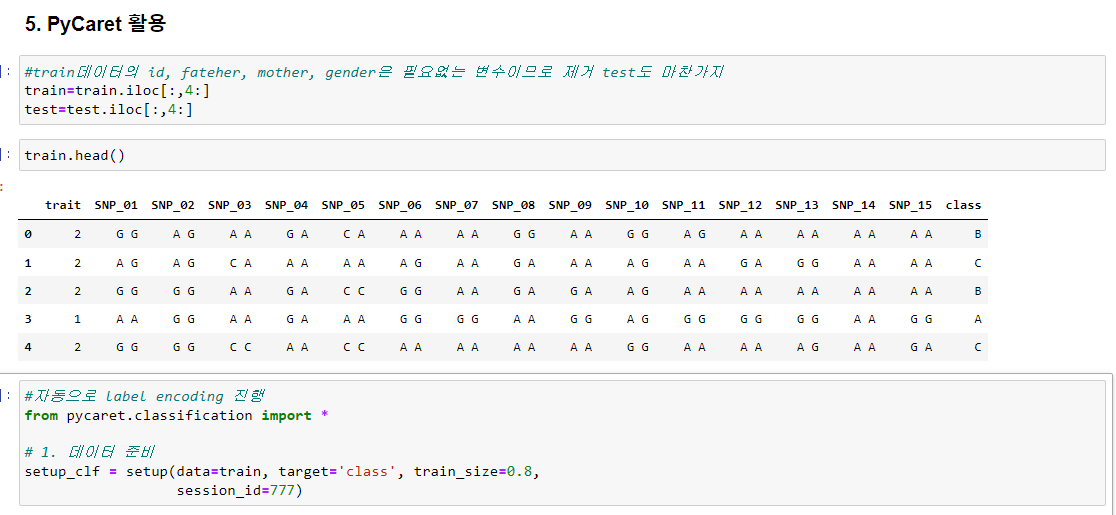Click the 'G A' cell under SNP_09 in row 2
This screenshot has width=1116, height=515.
581,291
